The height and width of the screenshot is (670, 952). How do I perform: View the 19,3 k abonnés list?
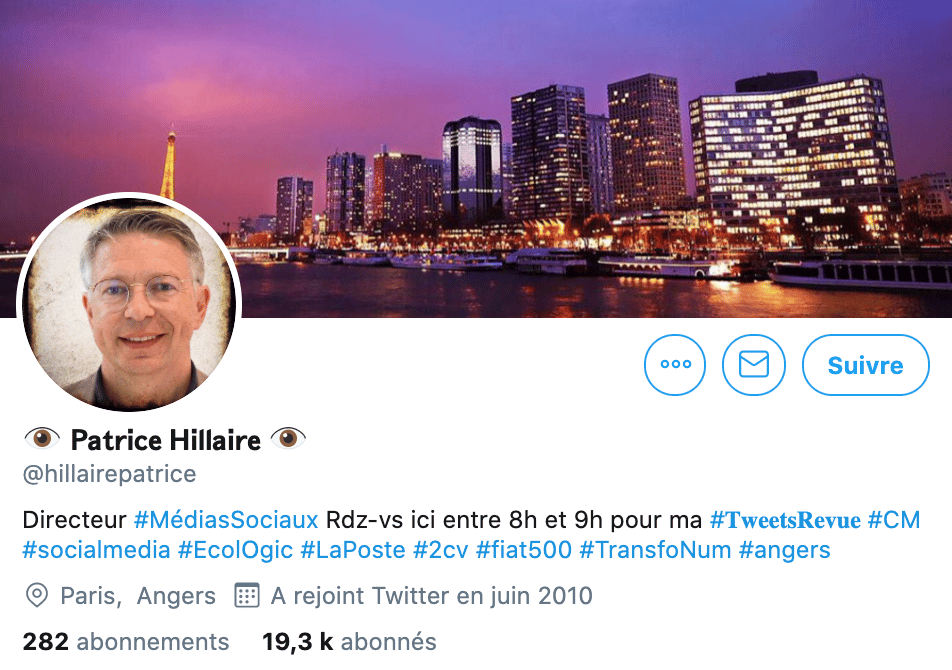(349, 641)
